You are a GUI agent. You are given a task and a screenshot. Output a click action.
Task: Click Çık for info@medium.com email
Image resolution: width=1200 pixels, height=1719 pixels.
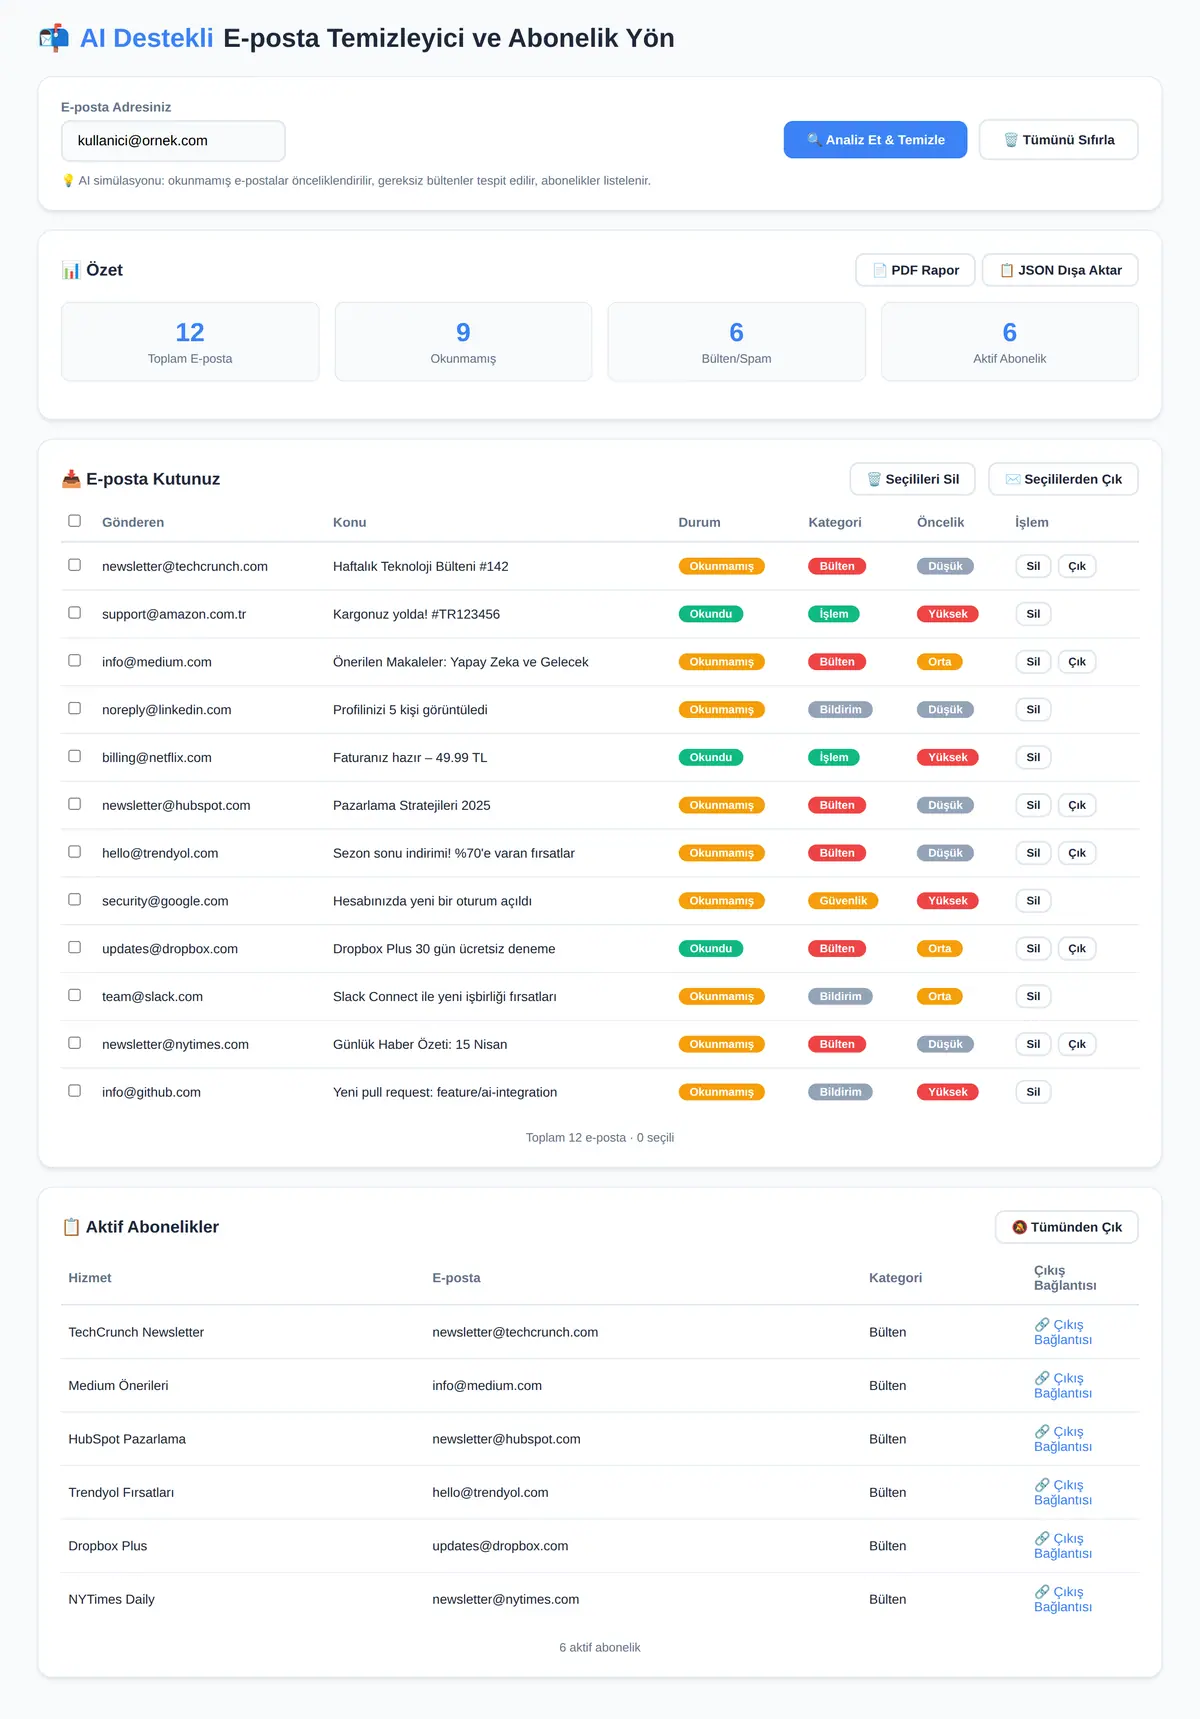click(1077, 662)
